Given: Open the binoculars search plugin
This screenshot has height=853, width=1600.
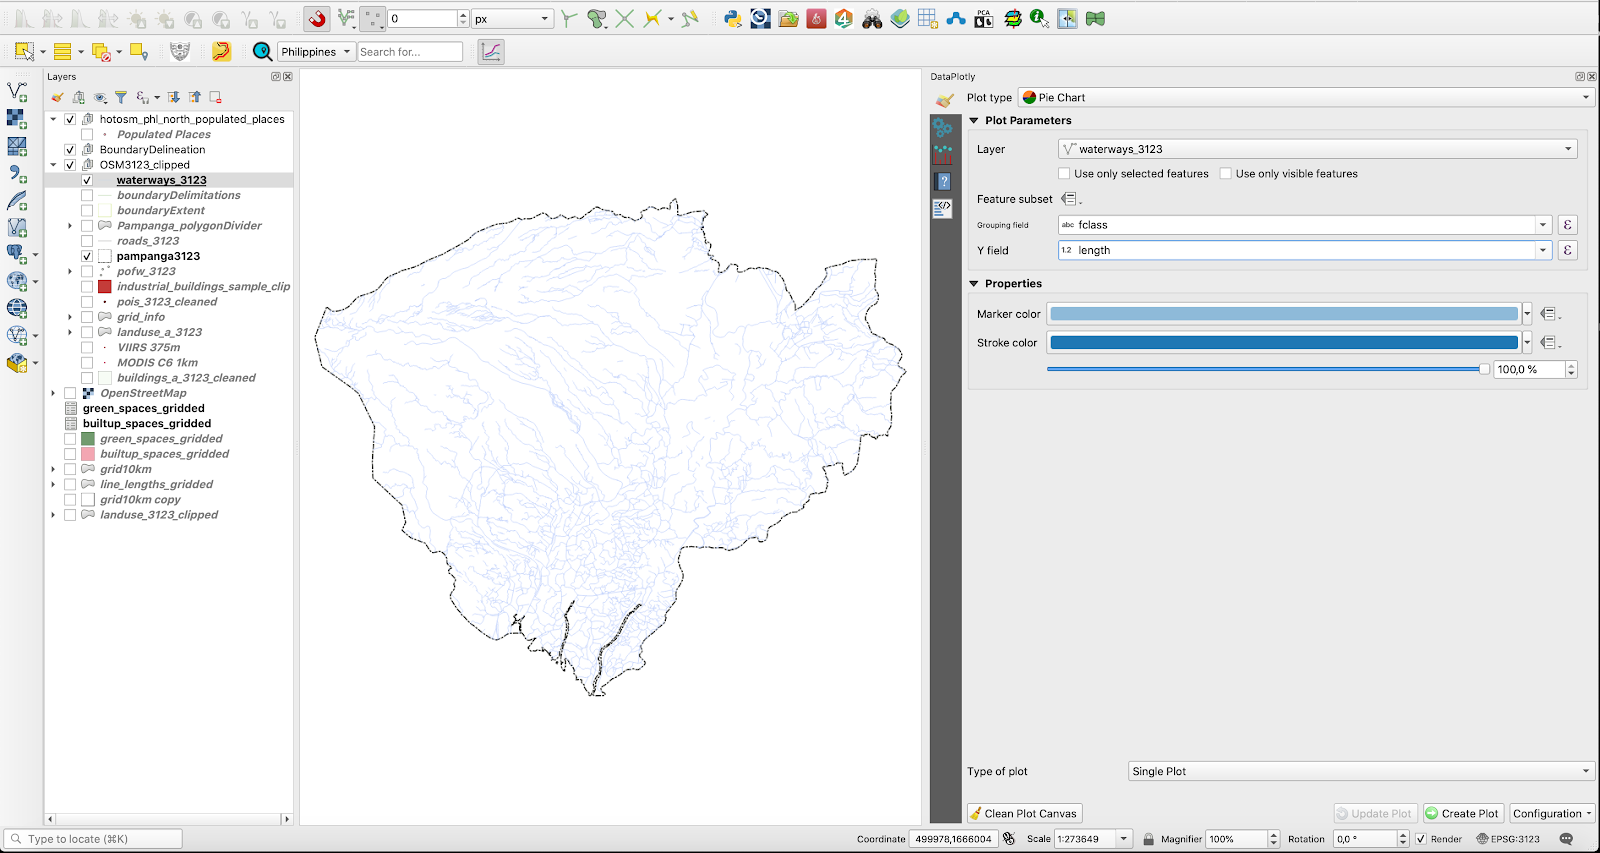Looking at the screenshot, I should coord(872,19).
